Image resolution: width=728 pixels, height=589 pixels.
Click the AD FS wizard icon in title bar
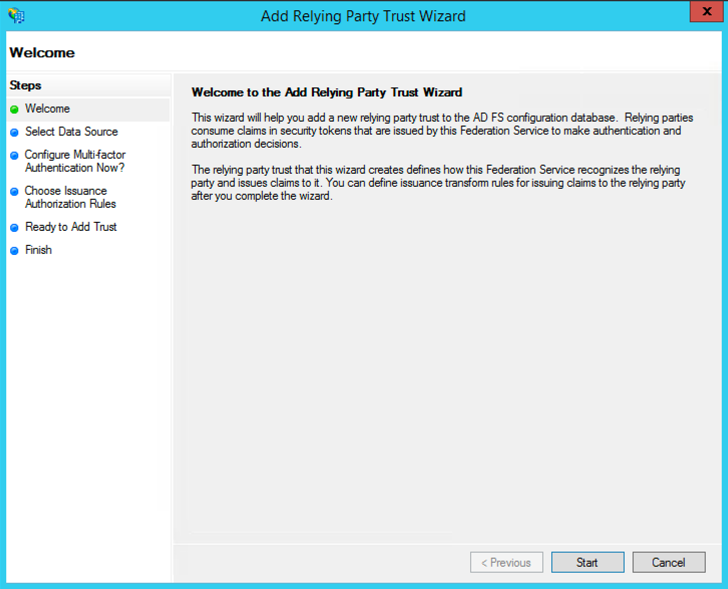(x=15, y=16)
